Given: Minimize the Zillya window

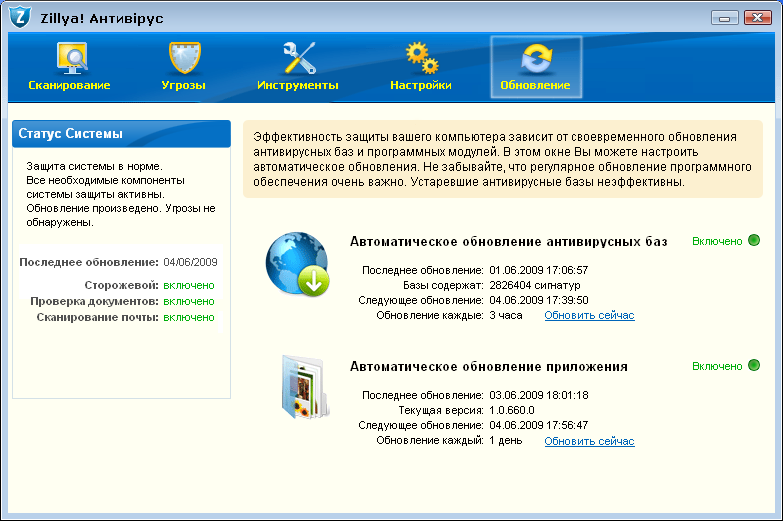Looking at the screenshot, I should point(725,18).
